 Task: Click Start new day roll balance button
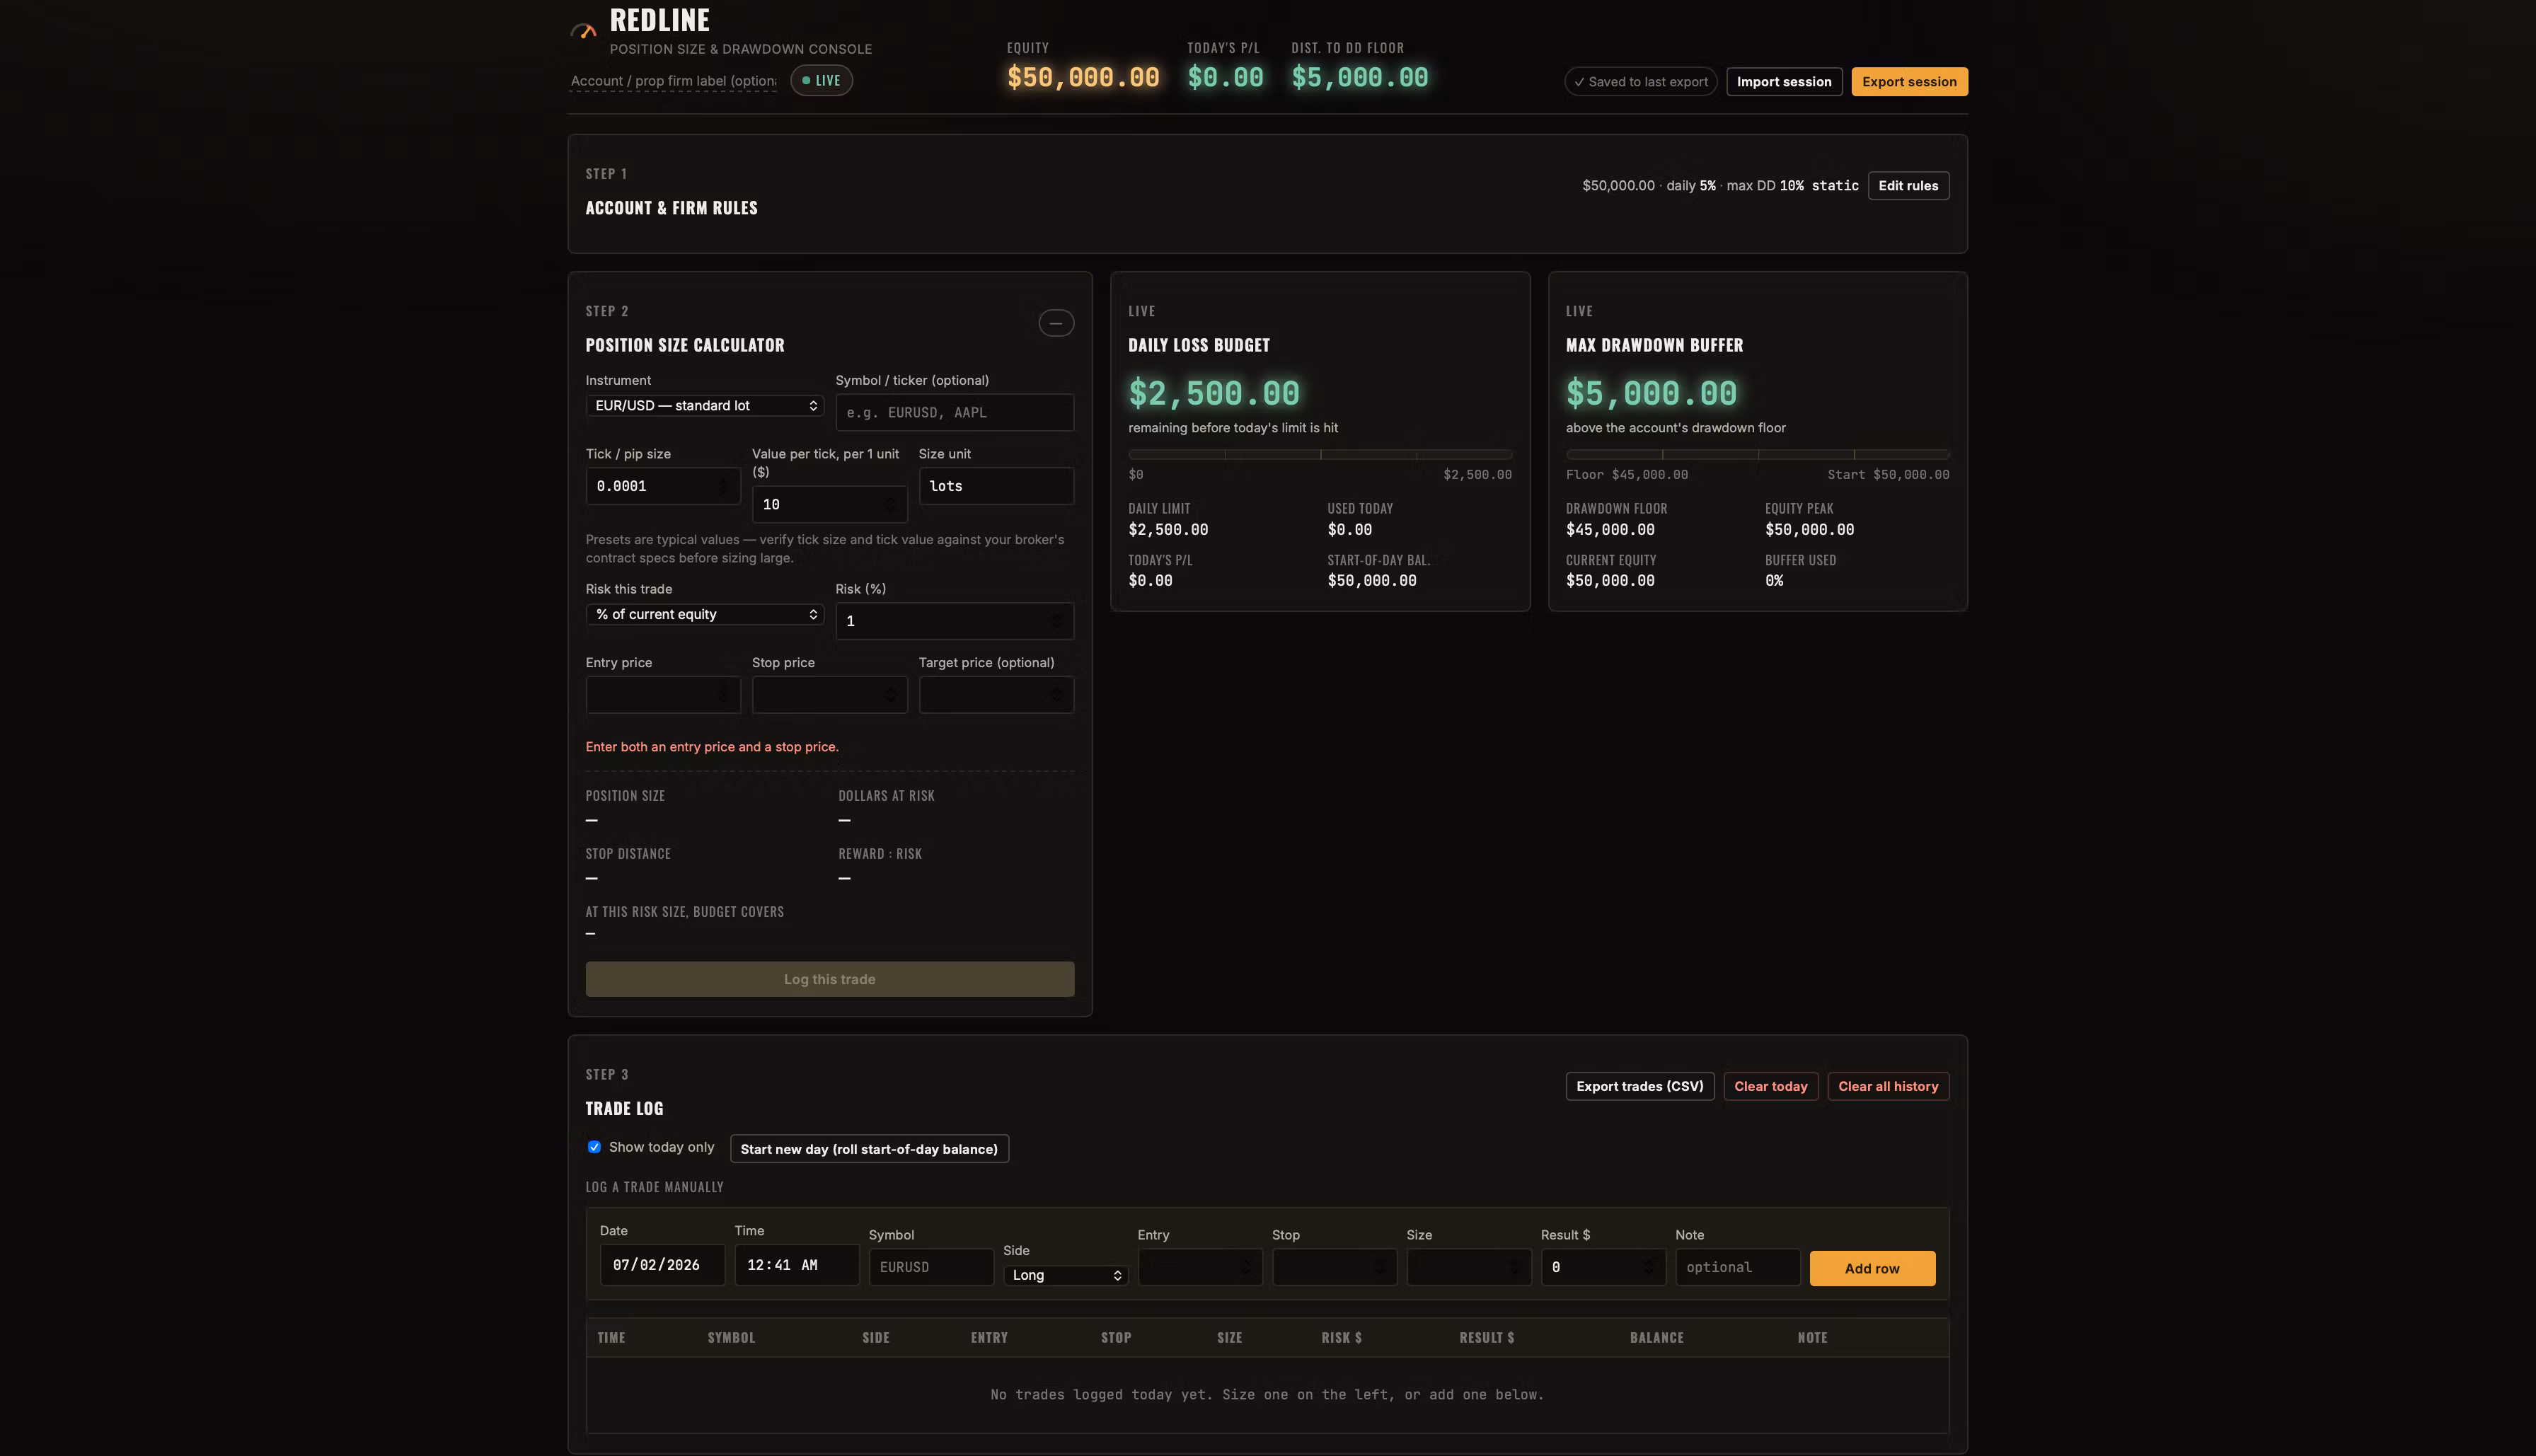(869, 1149)
